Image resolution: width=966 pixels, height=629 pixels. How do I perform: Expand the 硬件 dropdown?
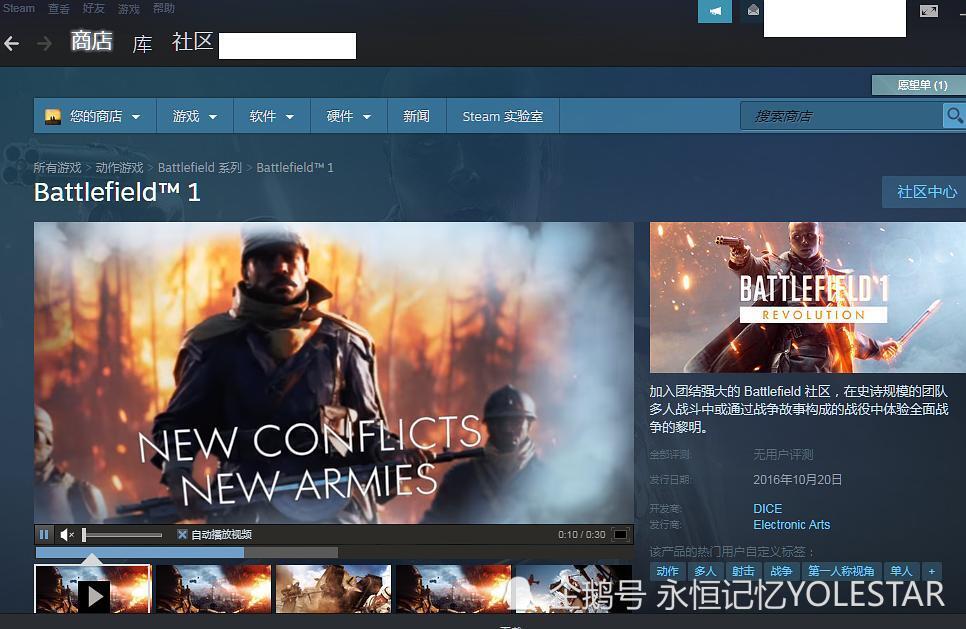pyautogui.click(x=349, y=116)
